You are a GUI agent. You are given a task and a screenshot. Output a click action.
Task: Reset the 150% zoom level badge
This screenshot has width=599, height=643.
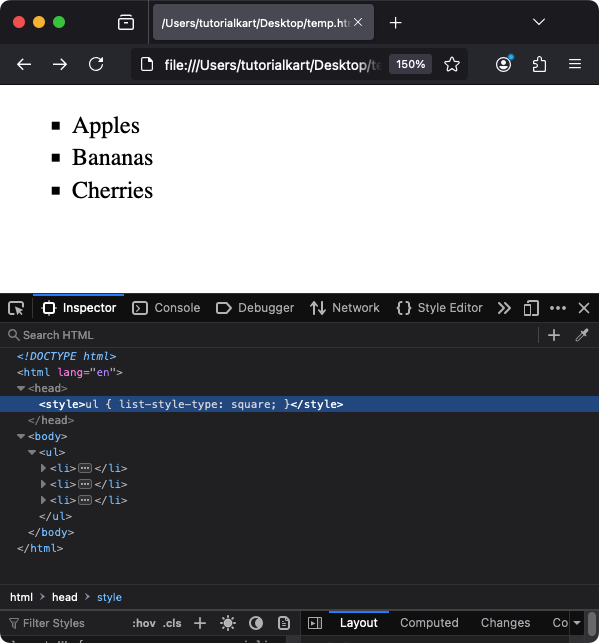tap(410, 64)
